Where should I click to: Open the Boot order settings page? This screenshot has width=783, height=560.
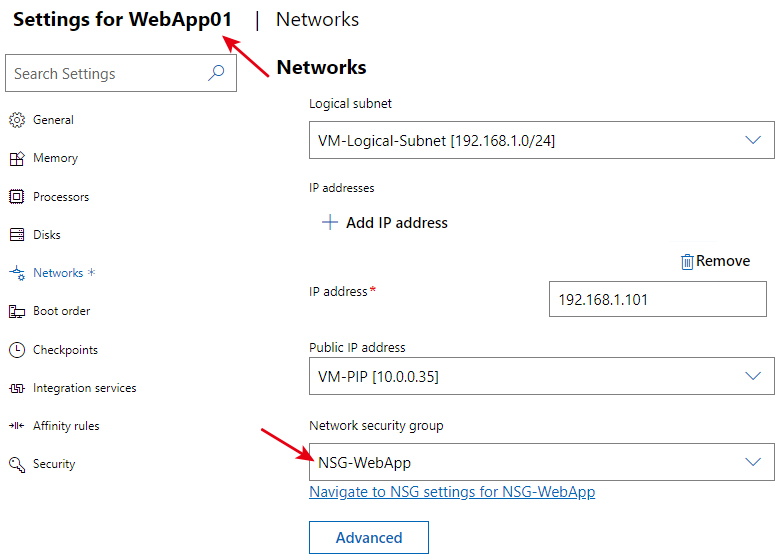(61, 311)
